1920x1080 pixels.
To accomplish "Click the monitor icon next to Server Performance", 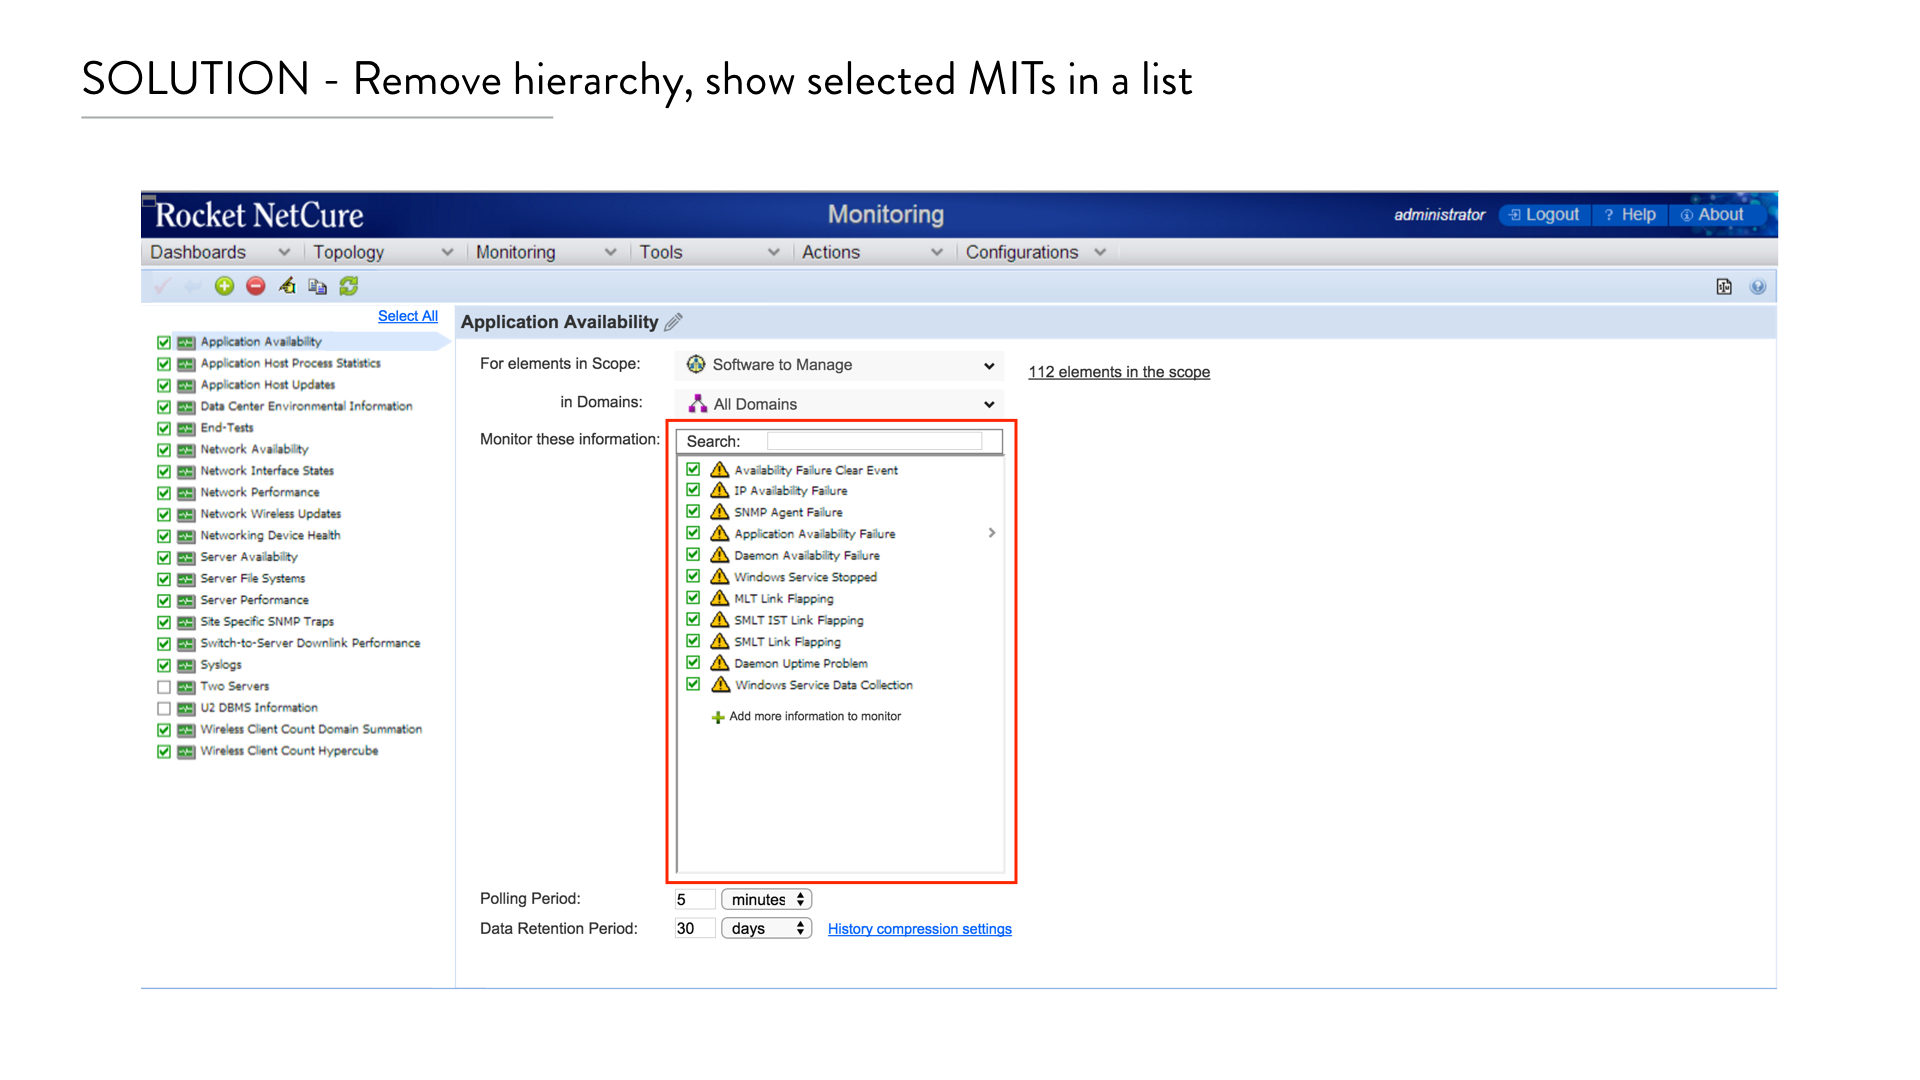I will [x=186, y=601].
